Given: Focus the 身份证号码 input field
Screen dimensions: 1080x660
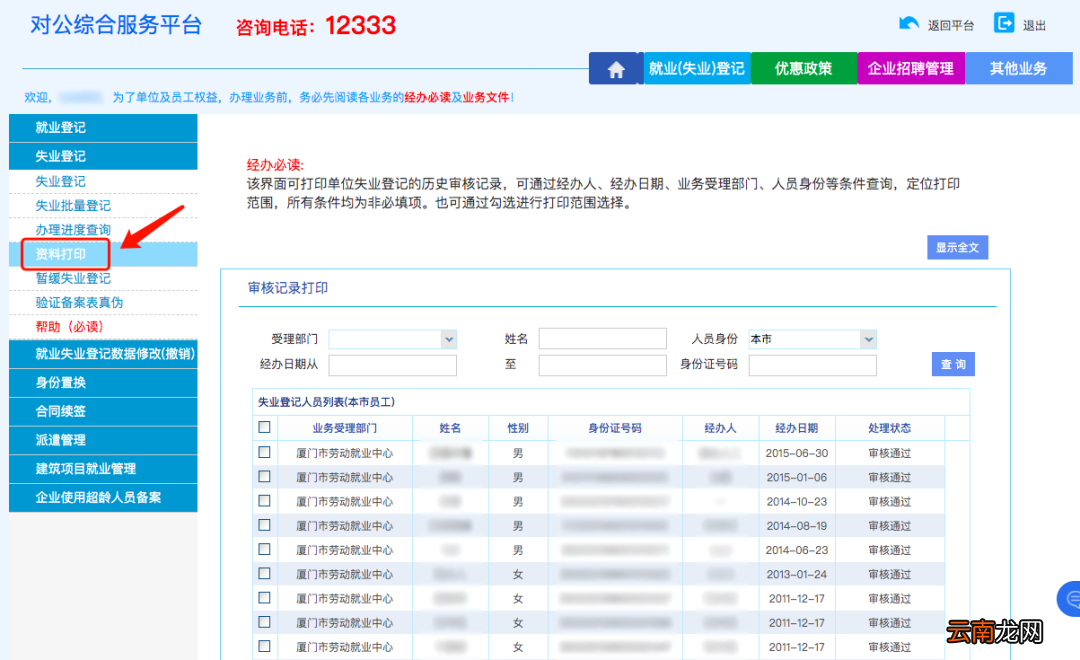Looking at the screenshot, I should [x=813, y=365].
